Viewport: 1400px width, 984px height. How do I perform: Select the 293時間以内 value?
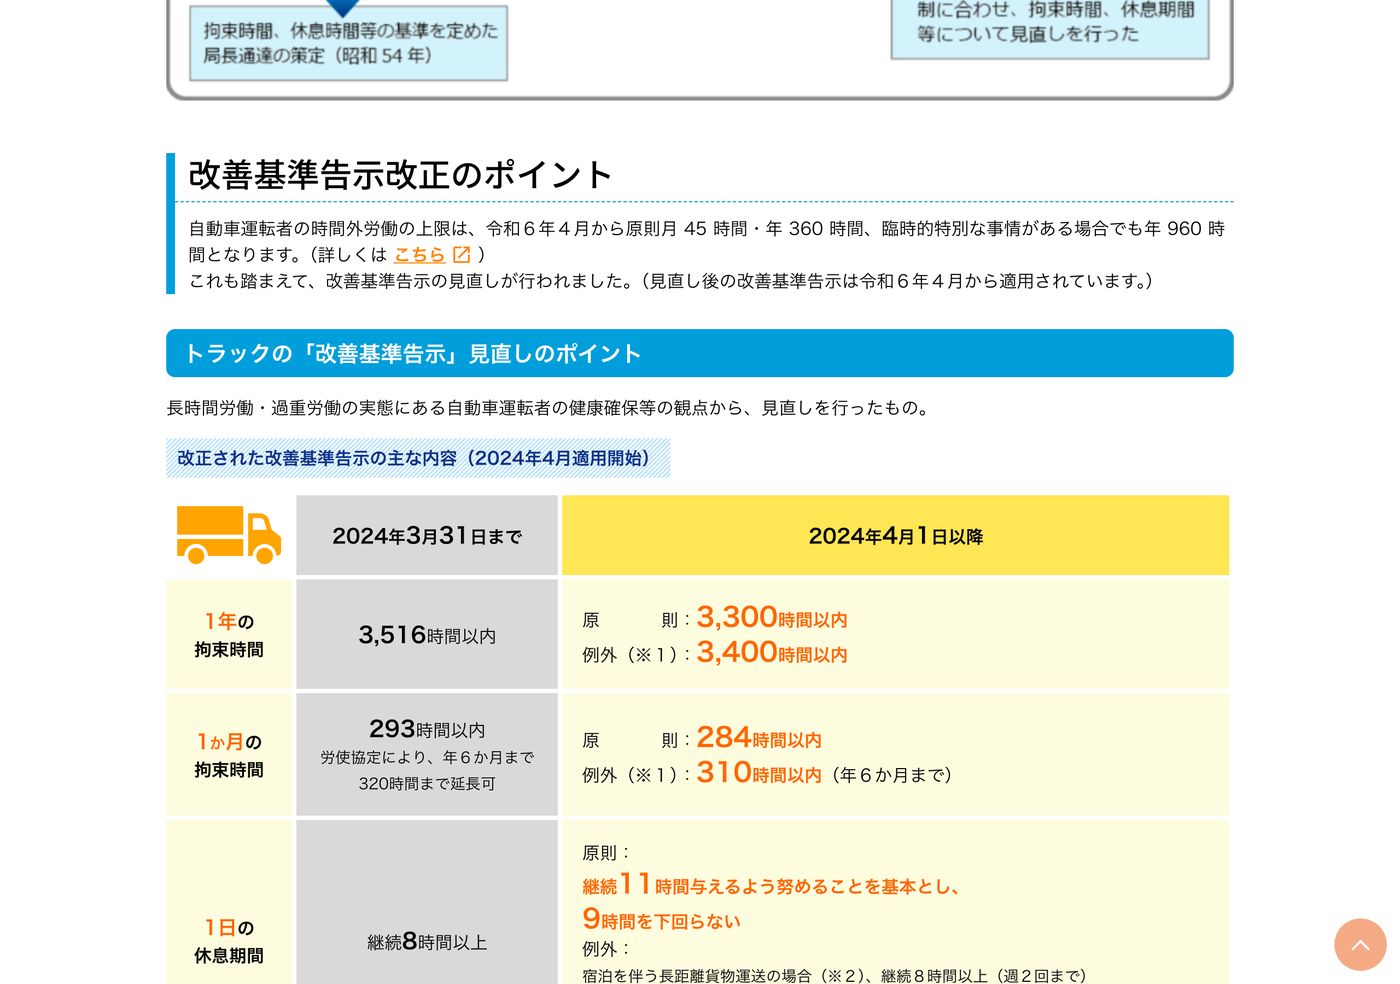coord(427,729)
